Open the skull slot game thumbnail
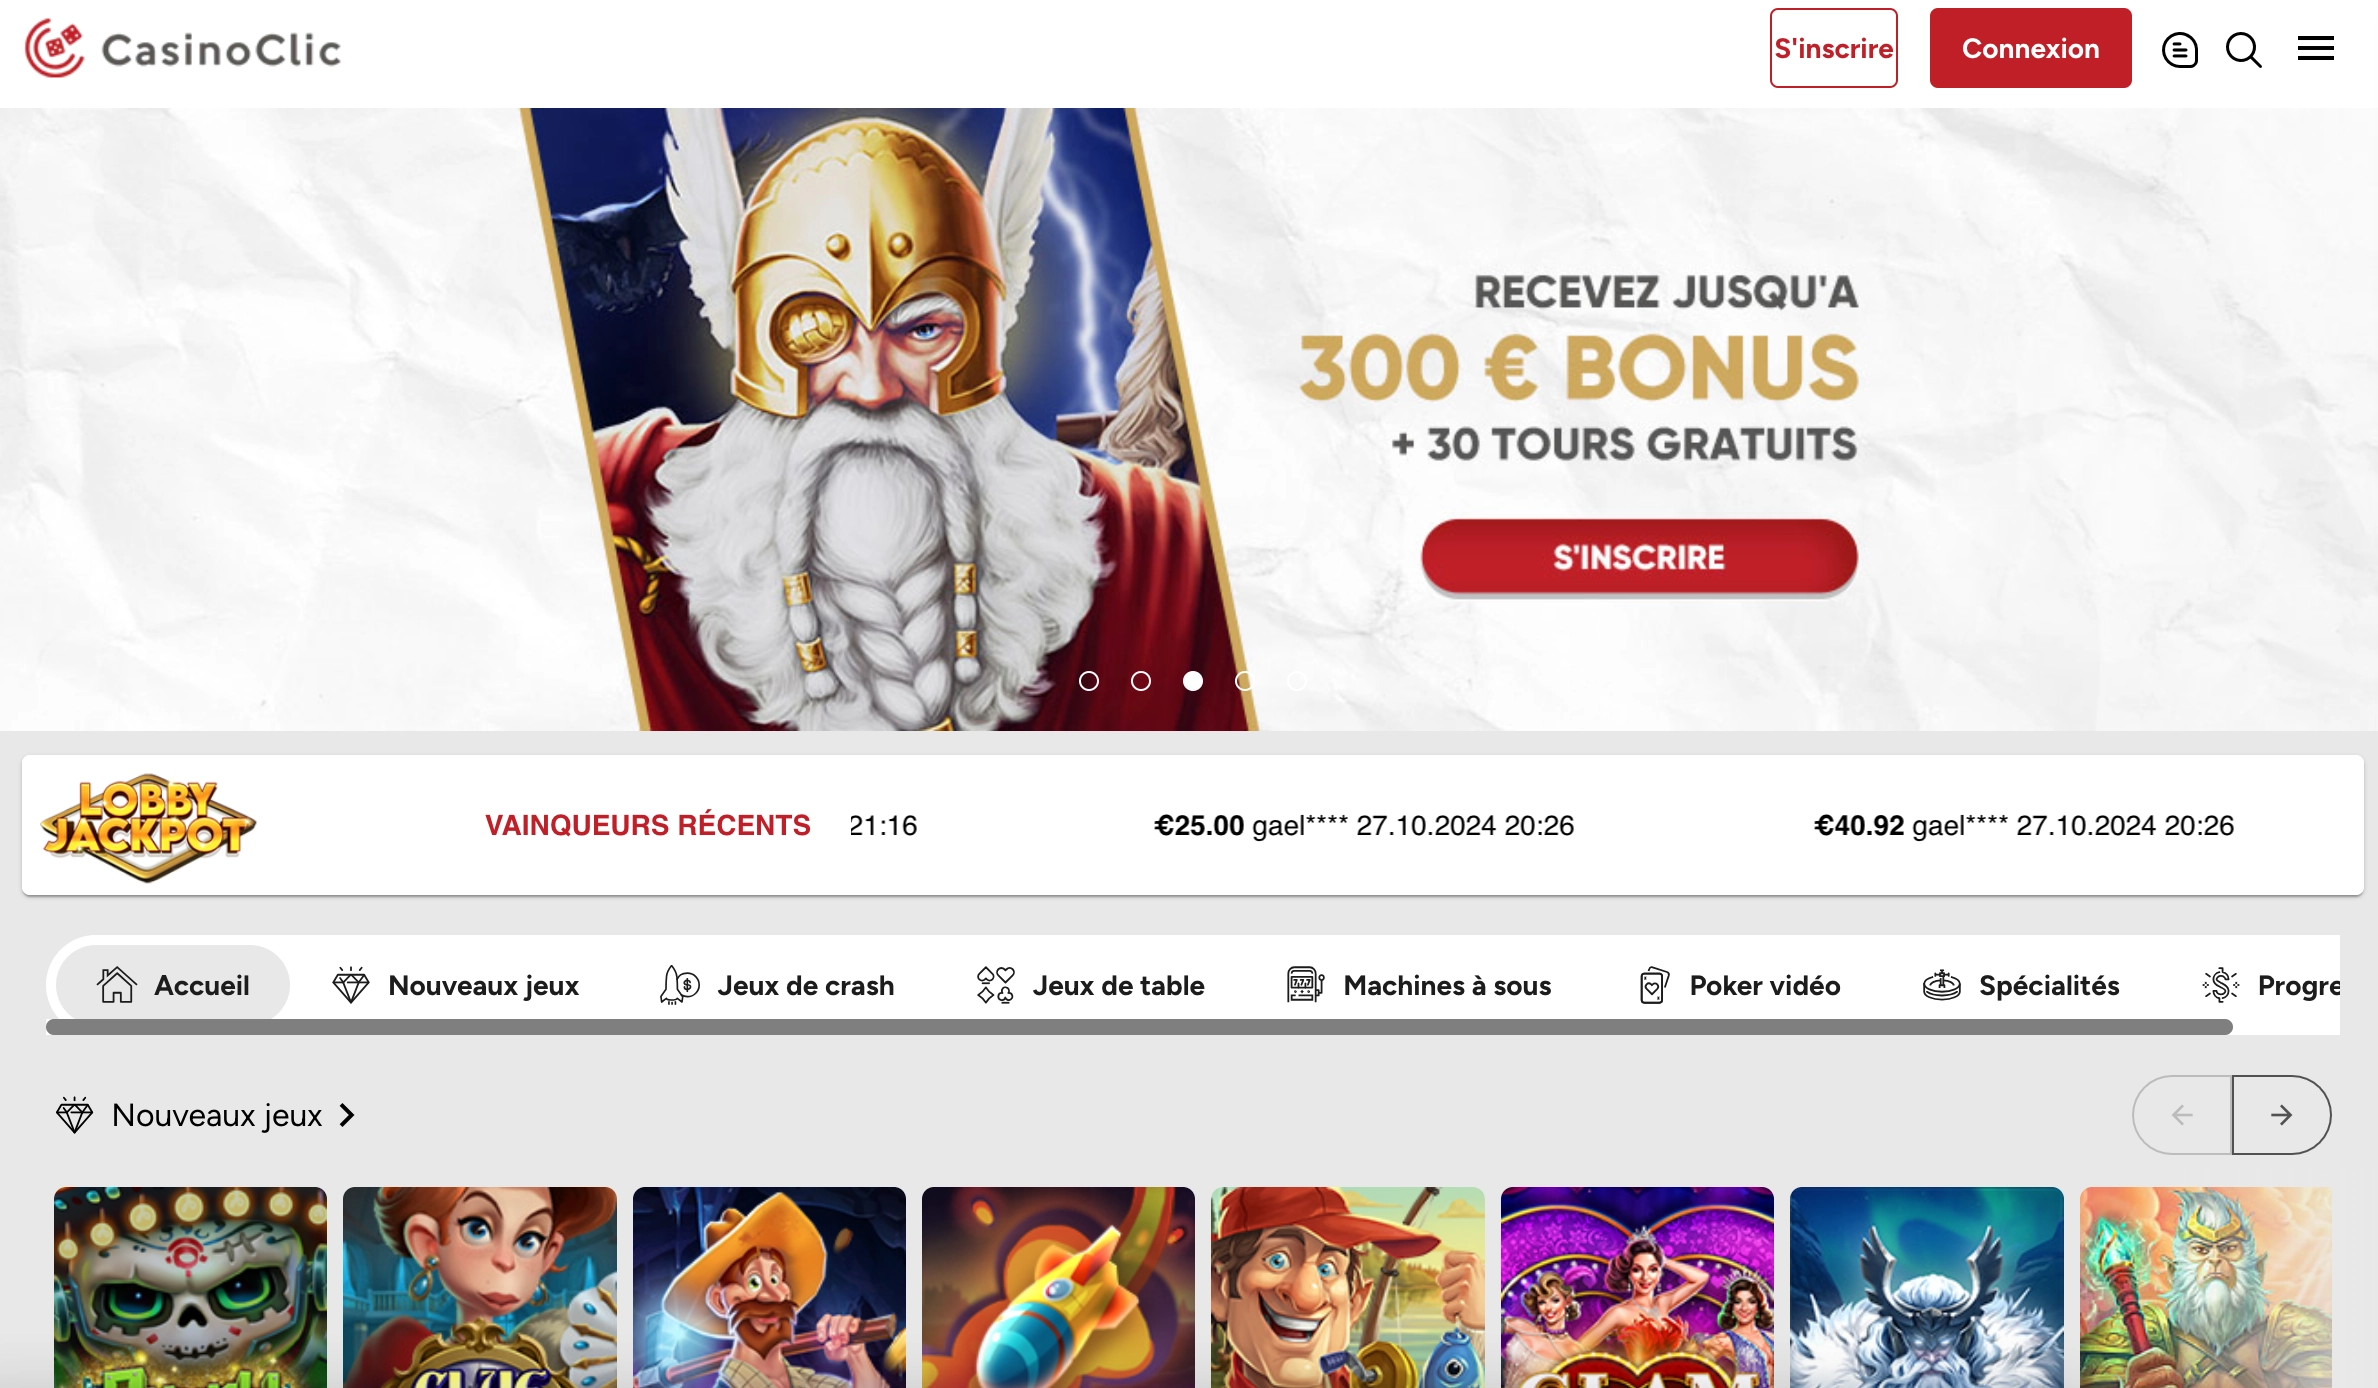The width and height of the screenshot is (2378, 1388). point(190,1287)
